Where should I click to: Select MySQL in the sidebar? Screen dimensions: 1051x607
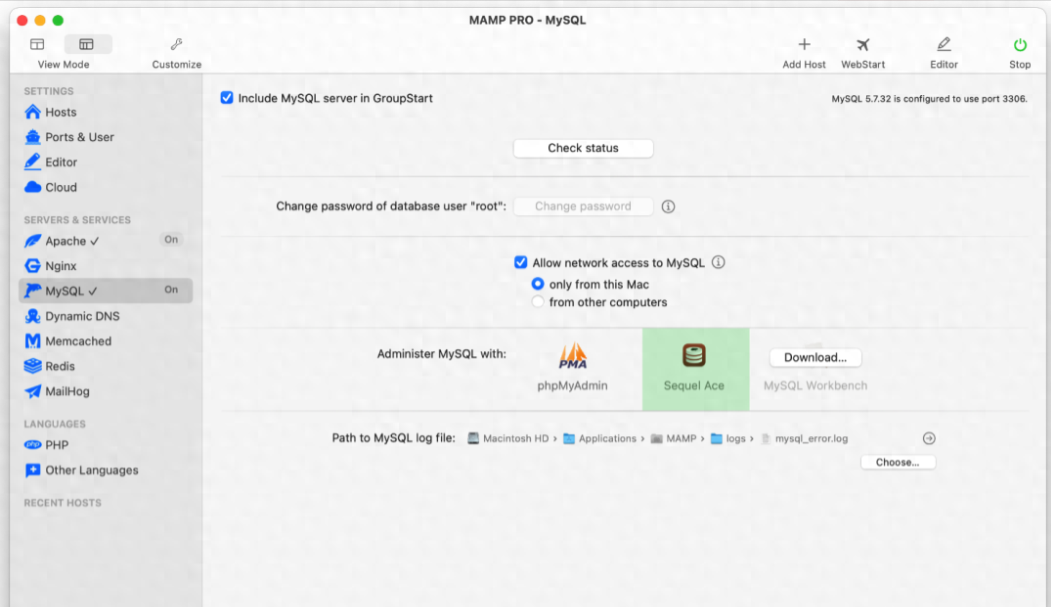(106, 291)
